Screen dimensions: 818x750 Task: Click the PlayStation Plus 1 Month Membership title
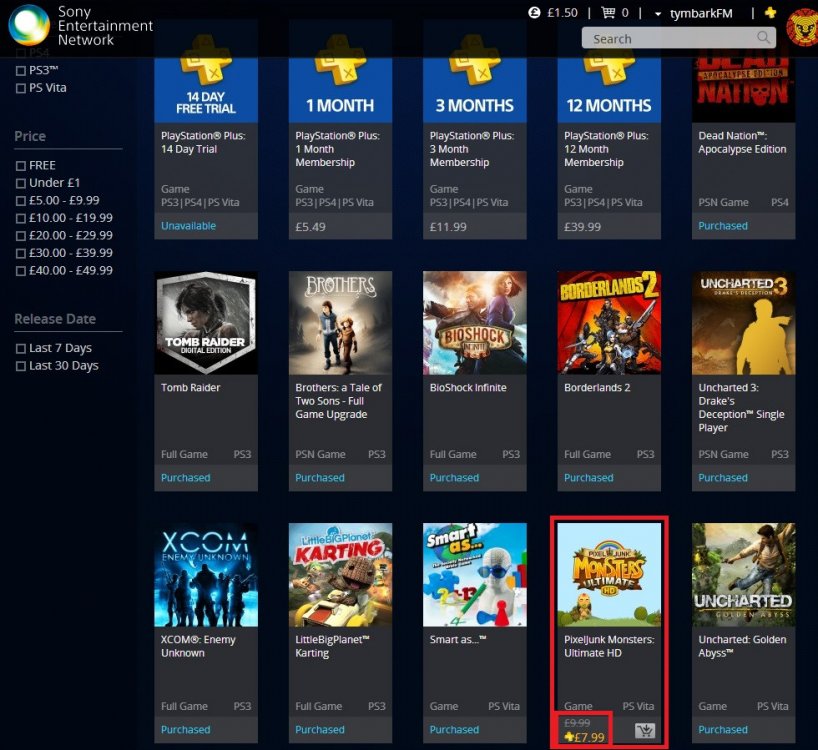338,149
